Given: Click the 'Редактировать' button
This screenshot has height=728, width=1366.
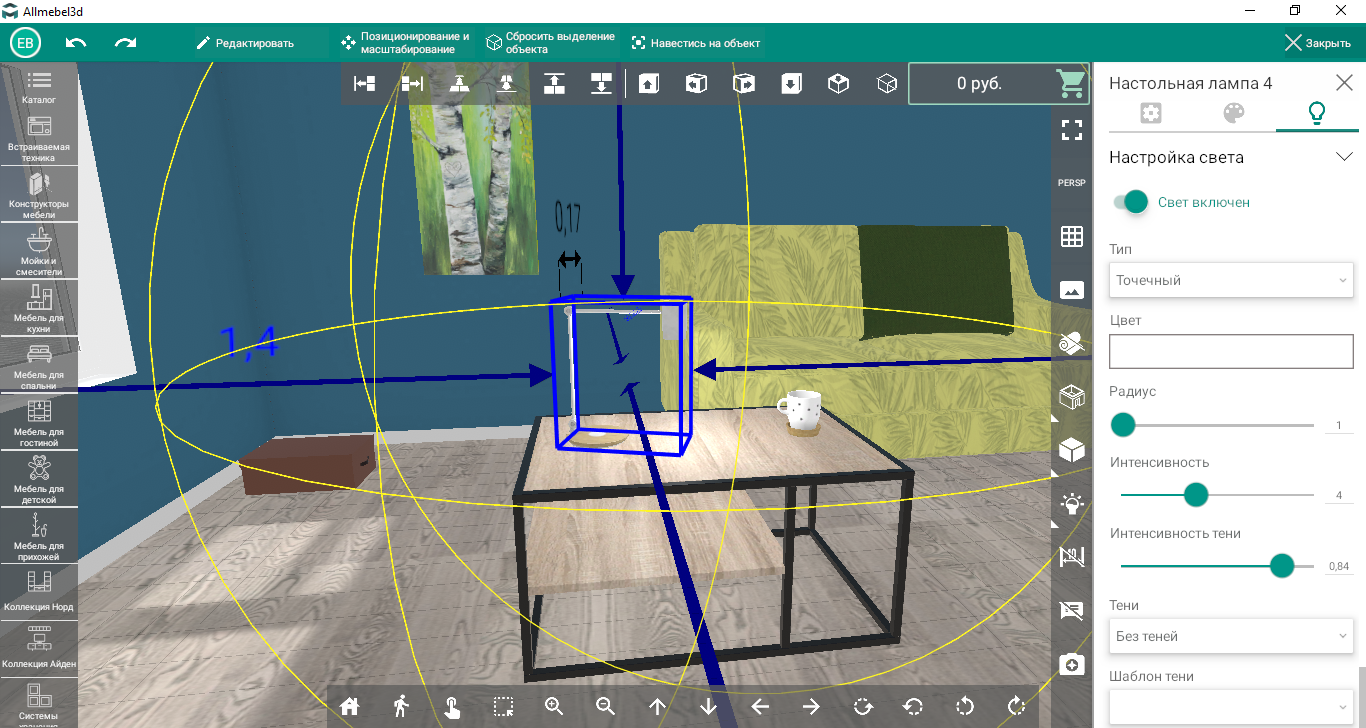Looking at the screenshot, I should [245, 43].
